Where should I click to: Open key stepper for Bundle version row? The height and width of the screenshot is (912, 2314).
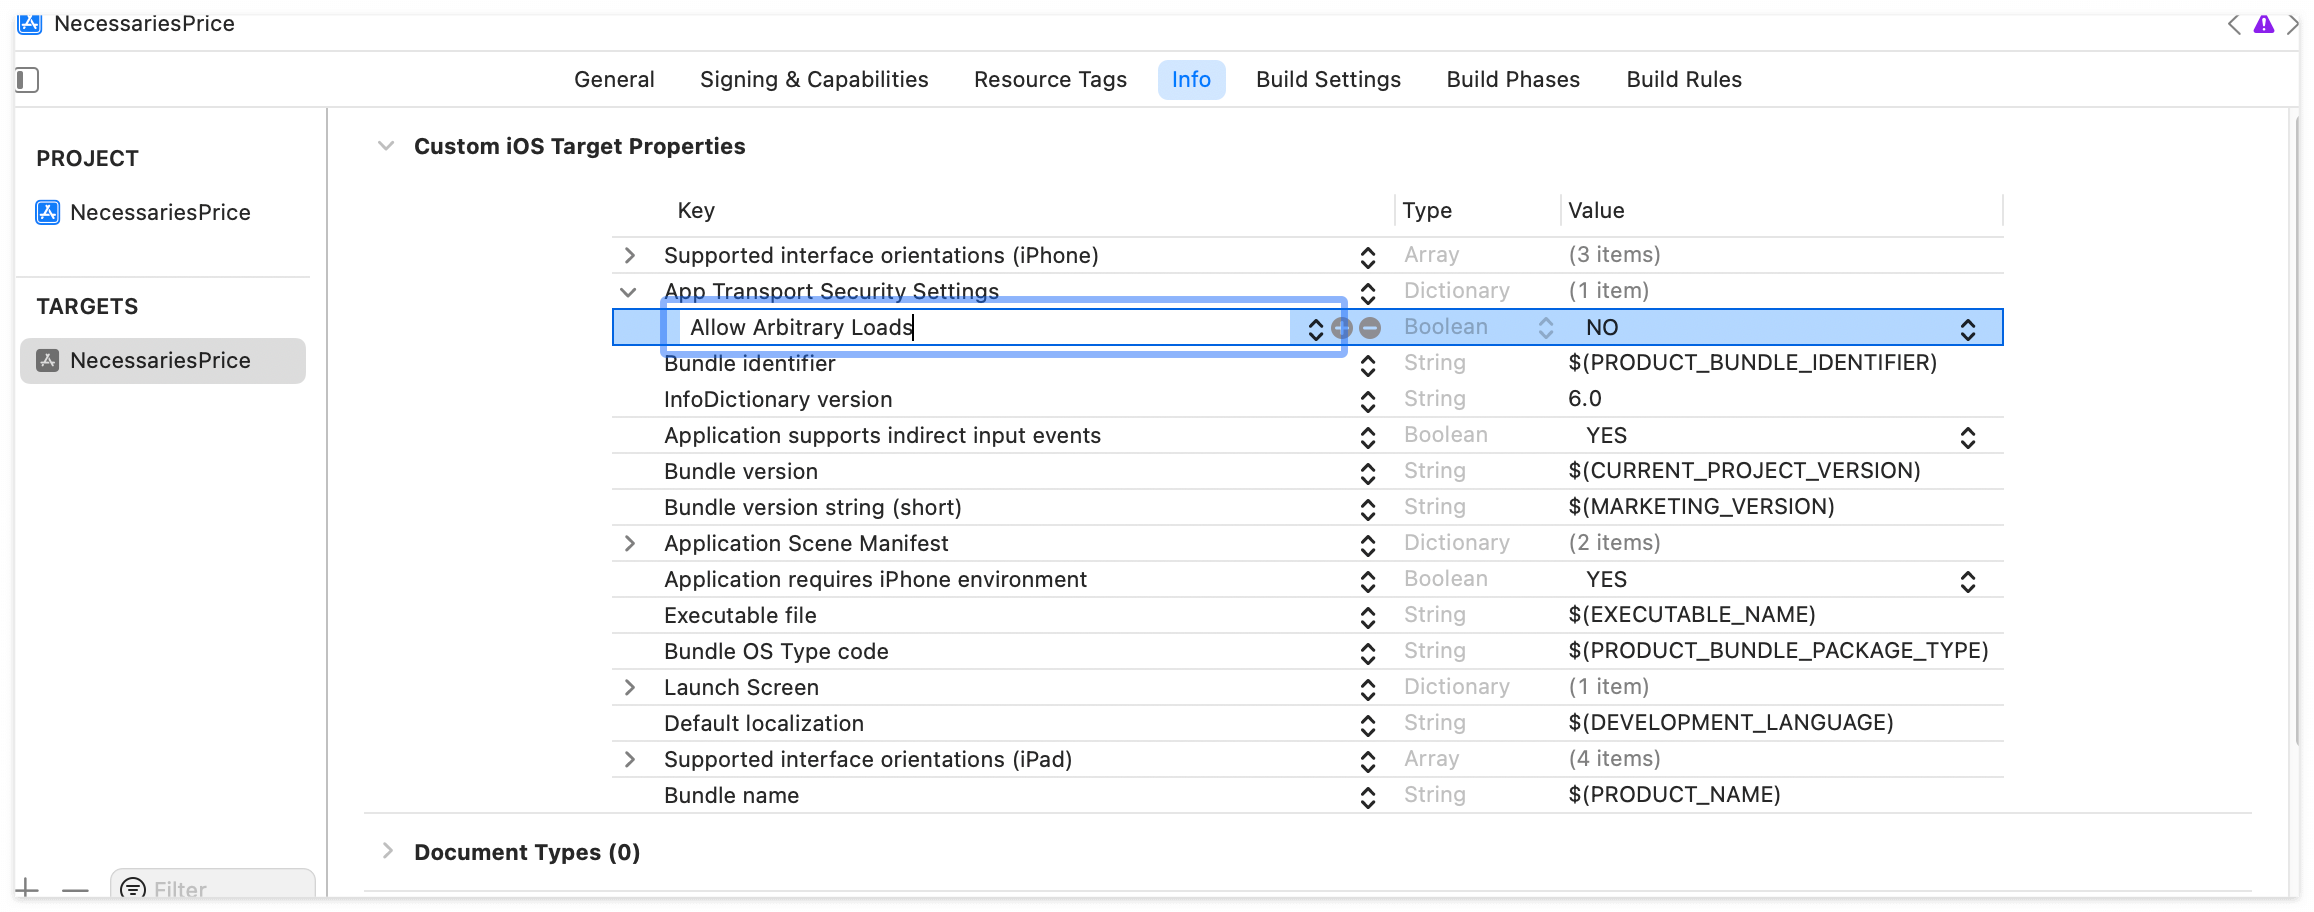(1368, 473)
